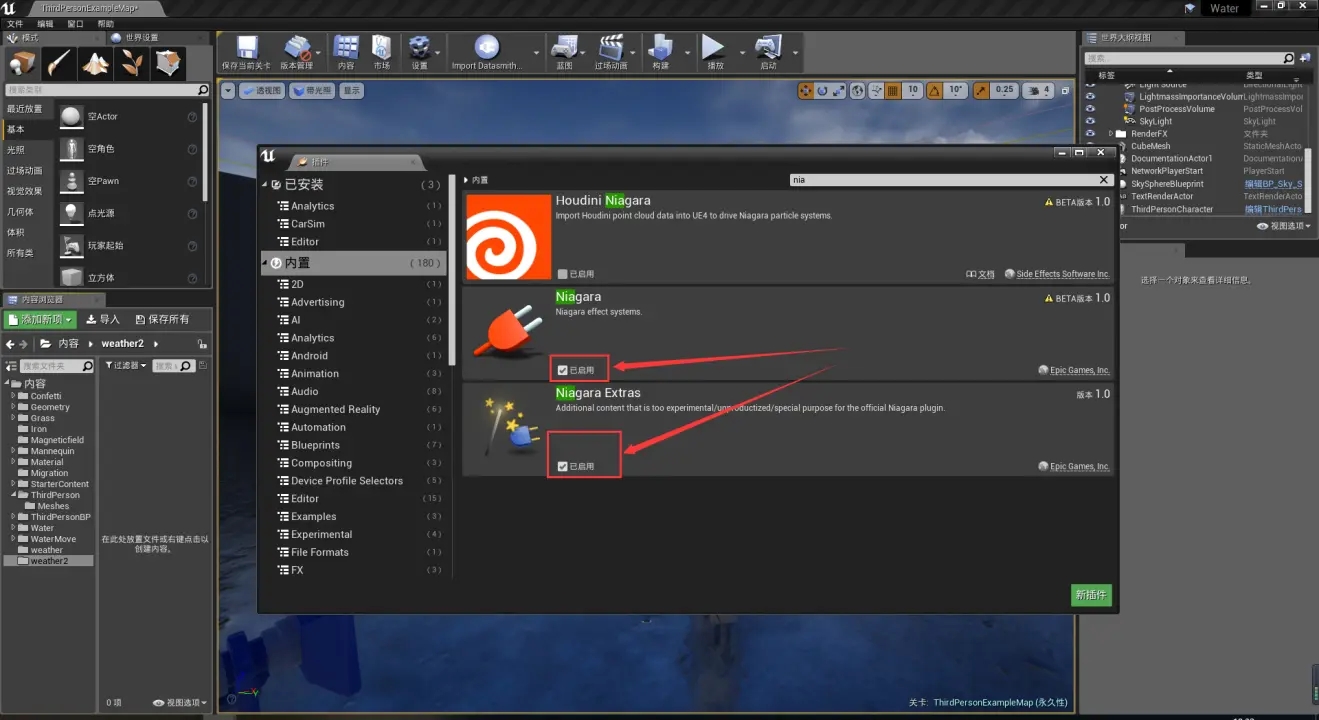Select the 光照 category in placement panel

[x=16, y=149]
